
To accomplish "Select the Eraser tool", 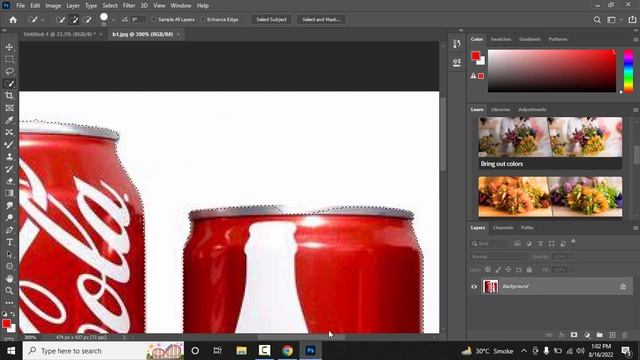I will [9, 181].
